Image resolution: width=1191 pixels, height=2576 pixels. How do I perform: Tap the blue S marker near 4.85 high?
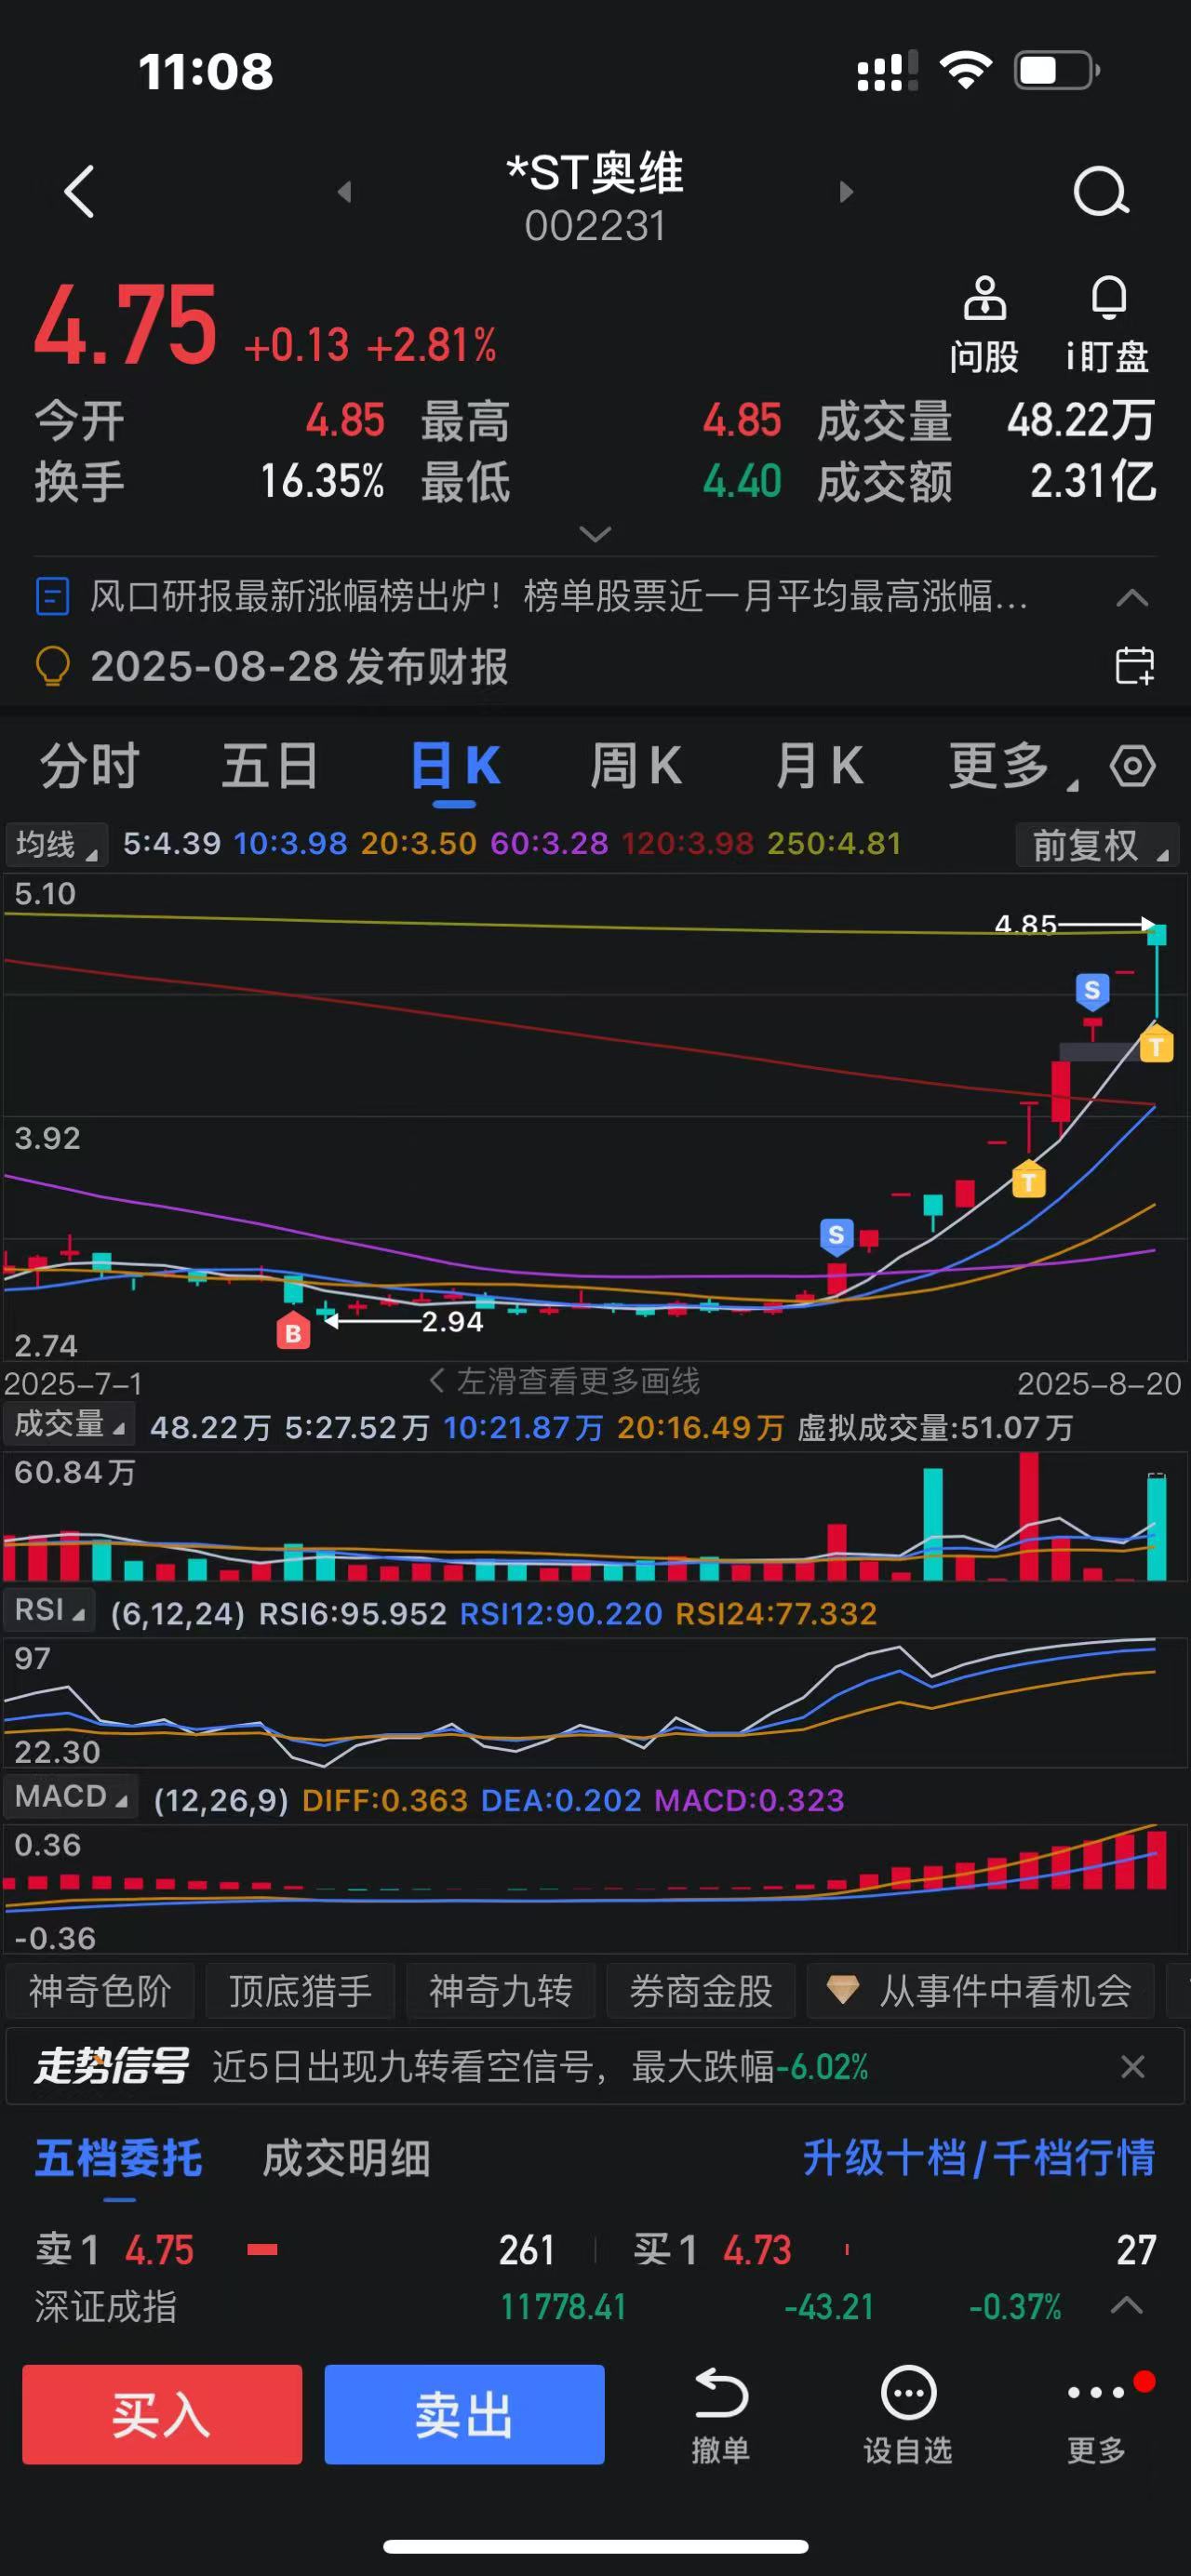[x=1092, y=990]
